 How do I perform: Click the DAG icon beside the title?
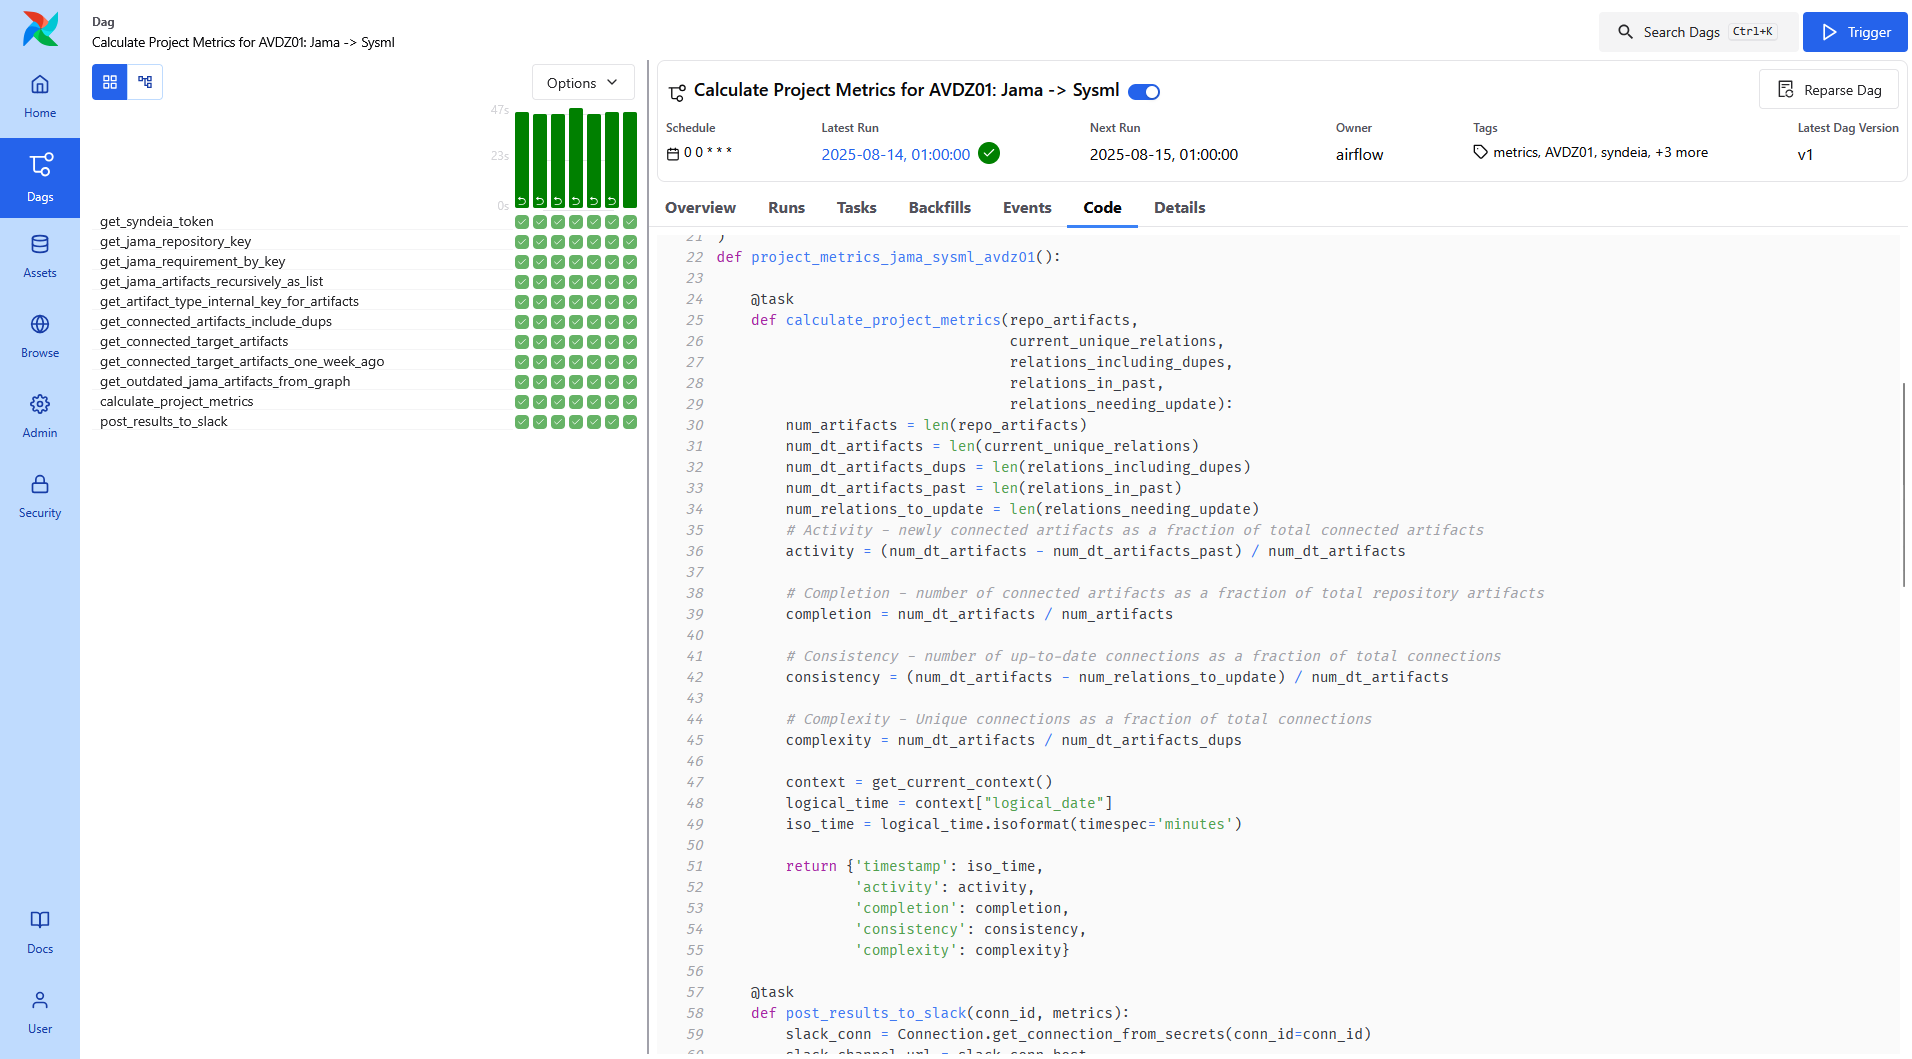pyautogui.click(x=677, y=92)
